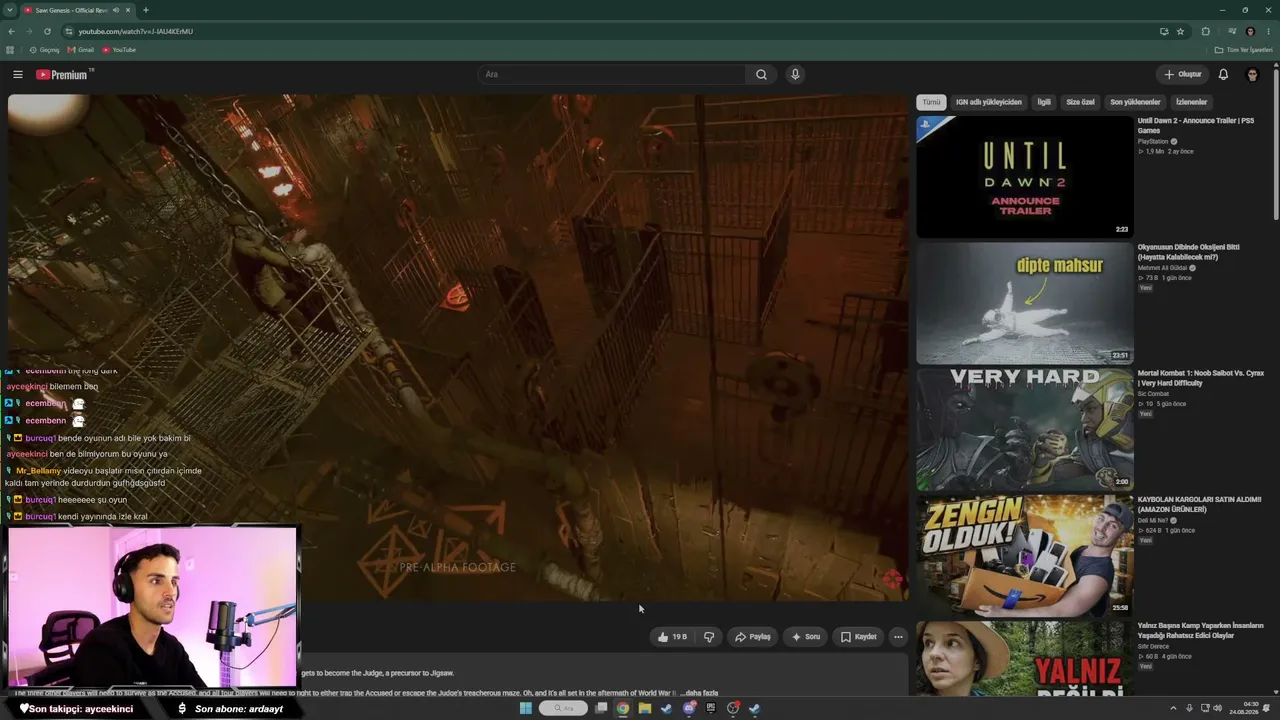Open title 'Until Dawn 2 - Announce Trailer | PS5 Games'
The width and height of the screenshot is (1280, 720).
(1196, 126)
